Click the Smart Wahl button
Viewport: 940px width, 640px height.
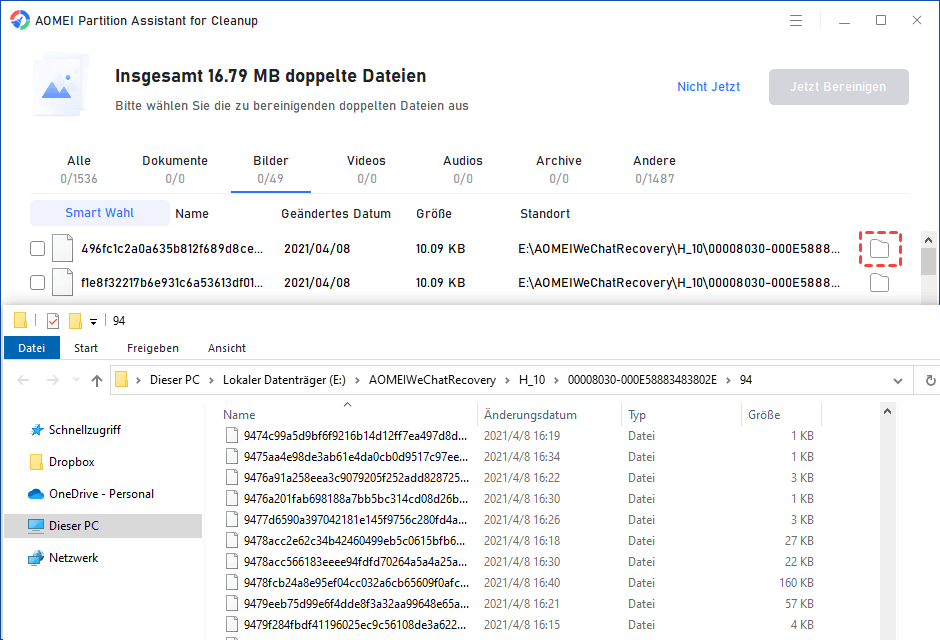click(100, 213)
